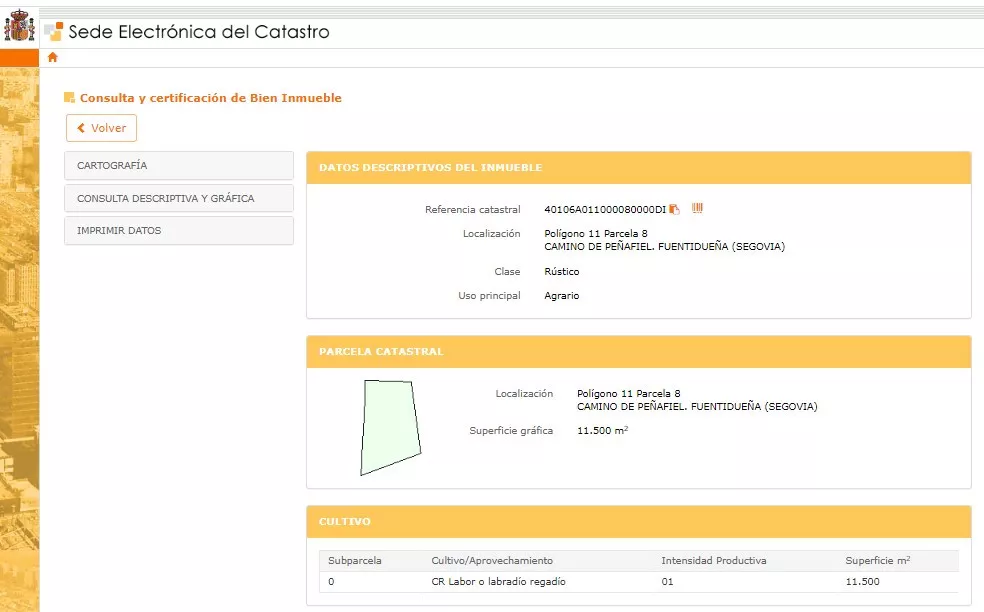Open the Cartografía menu item

click(178, 166)
